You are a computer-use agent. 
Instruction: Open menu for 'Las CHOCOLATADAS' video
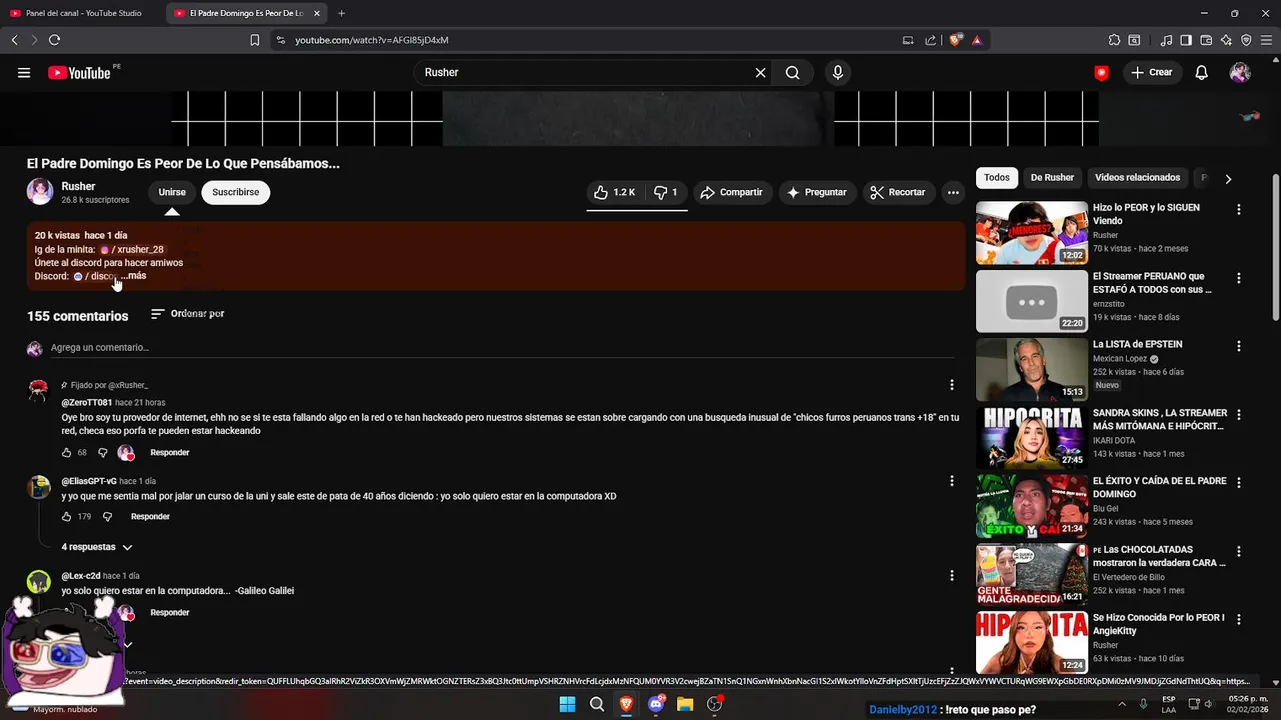[x=1238, y=551]
